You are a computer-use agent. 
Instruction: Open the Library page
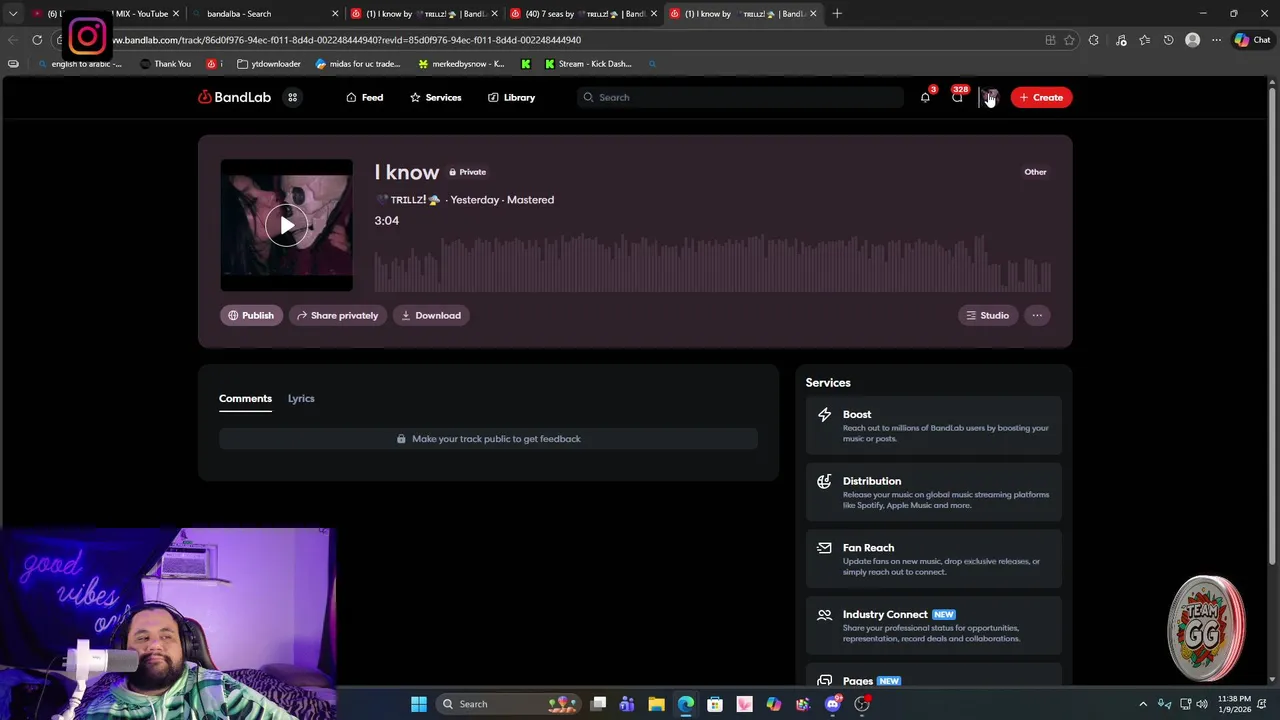point(511,97)
